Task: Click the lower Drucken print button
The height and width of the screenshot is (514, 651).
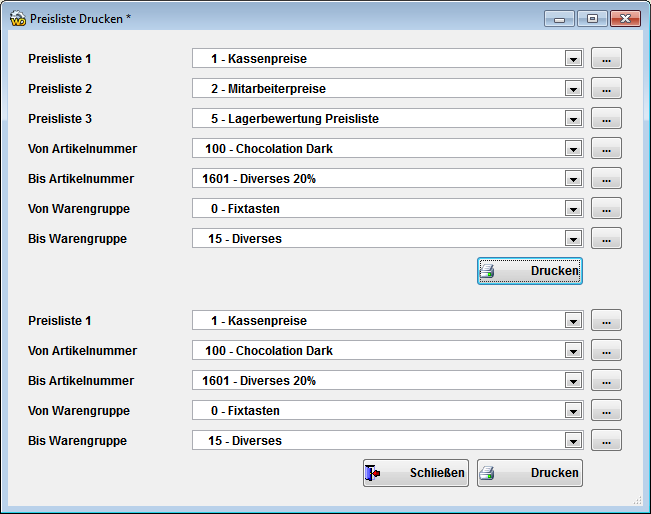Action: 529,472
